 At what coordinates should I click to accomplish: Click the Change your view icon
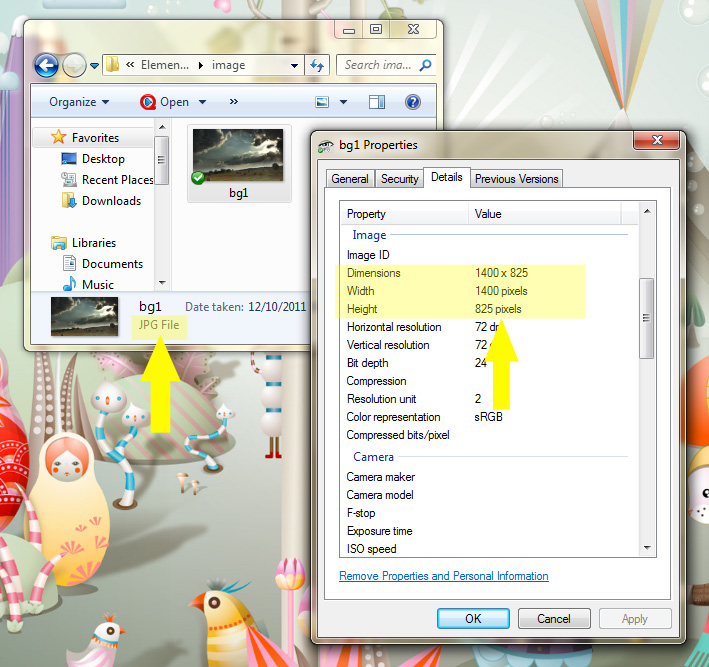(323, 102)
